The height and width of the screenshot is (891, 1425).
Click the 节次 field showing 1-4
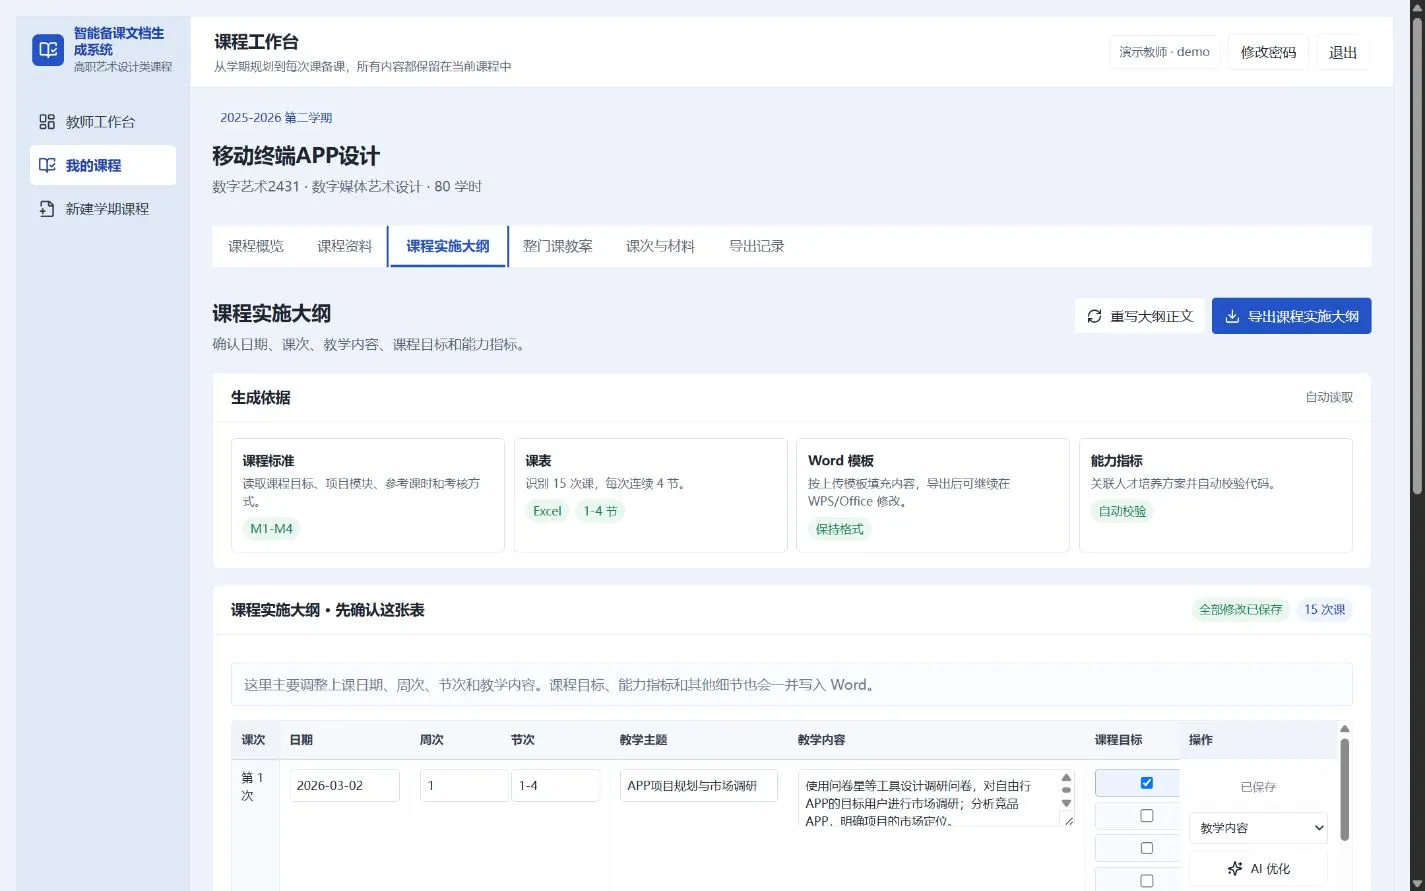click(555, 785)
